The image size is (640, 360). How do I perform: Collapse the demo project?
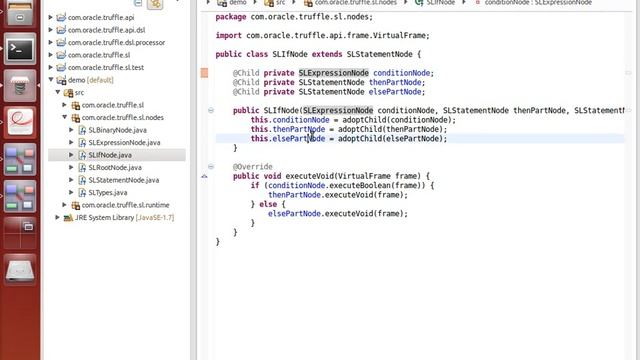coord(51,80)
